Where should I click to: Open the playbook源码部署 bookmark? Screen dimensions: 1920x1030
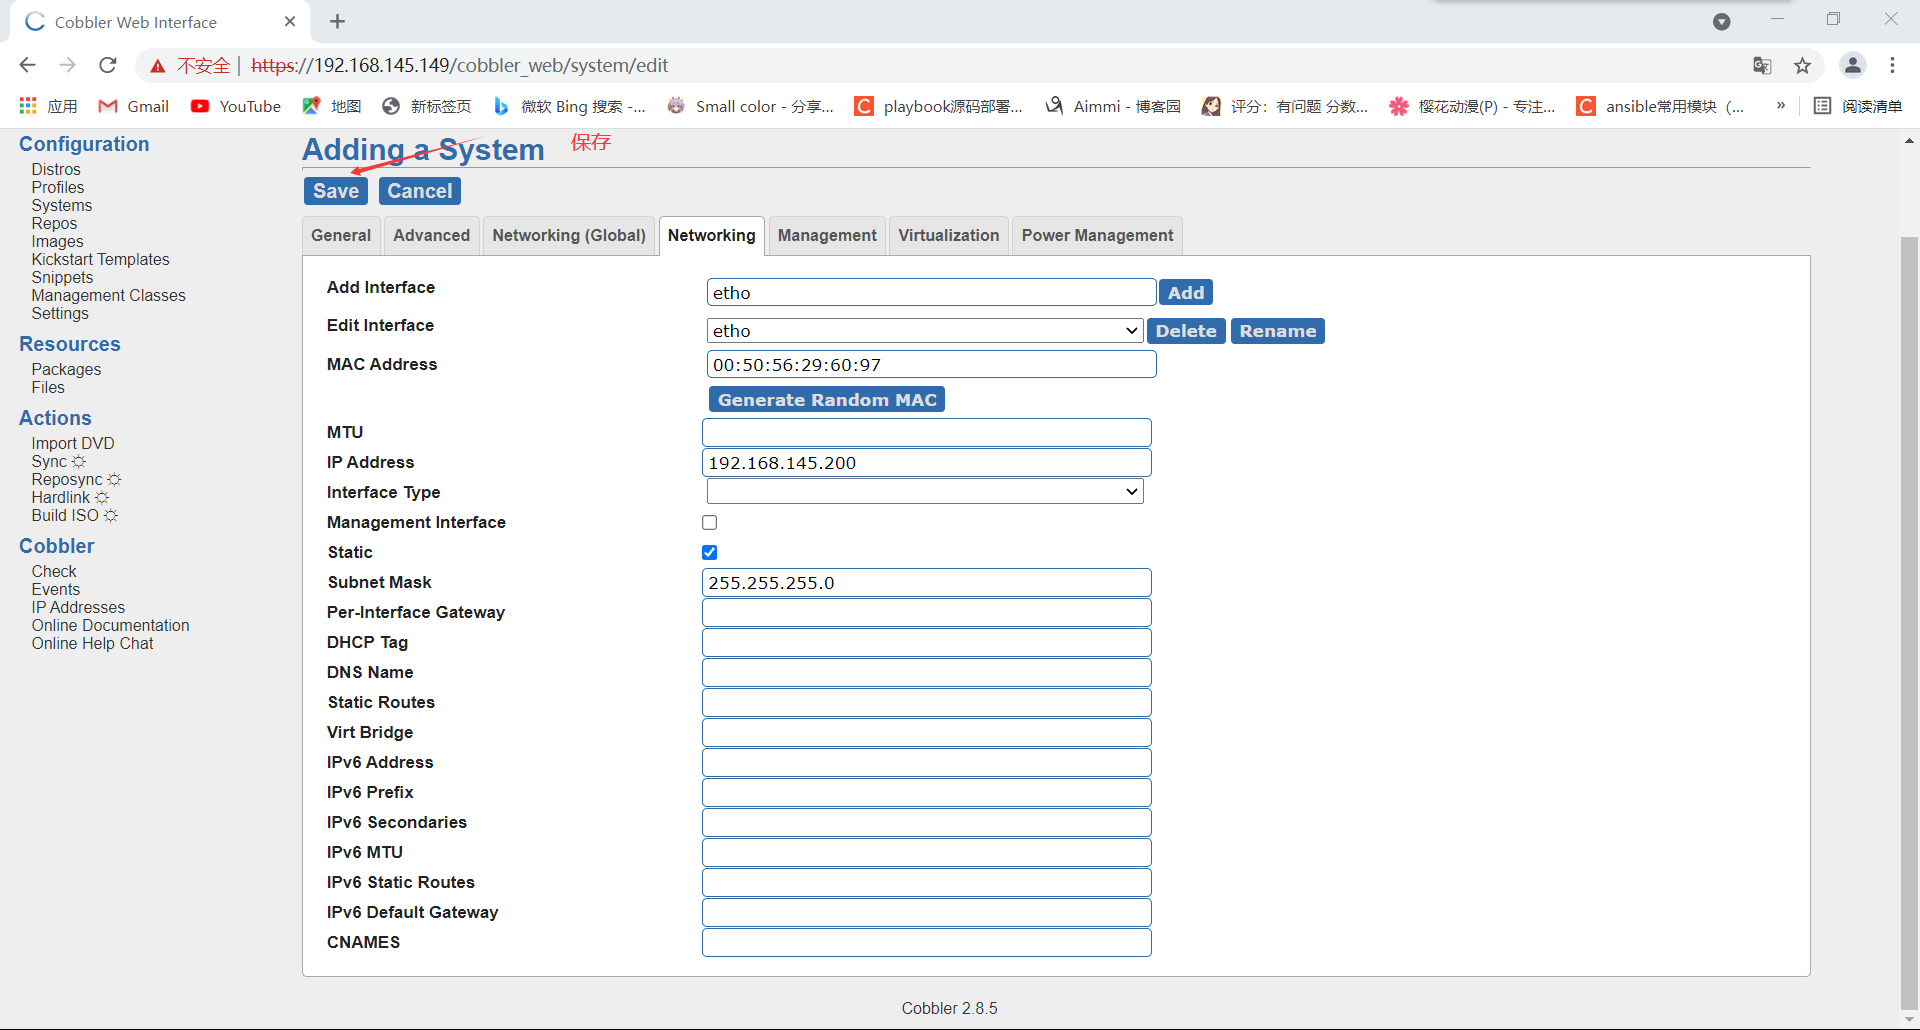pyautogui.click(x=939, y=106)
